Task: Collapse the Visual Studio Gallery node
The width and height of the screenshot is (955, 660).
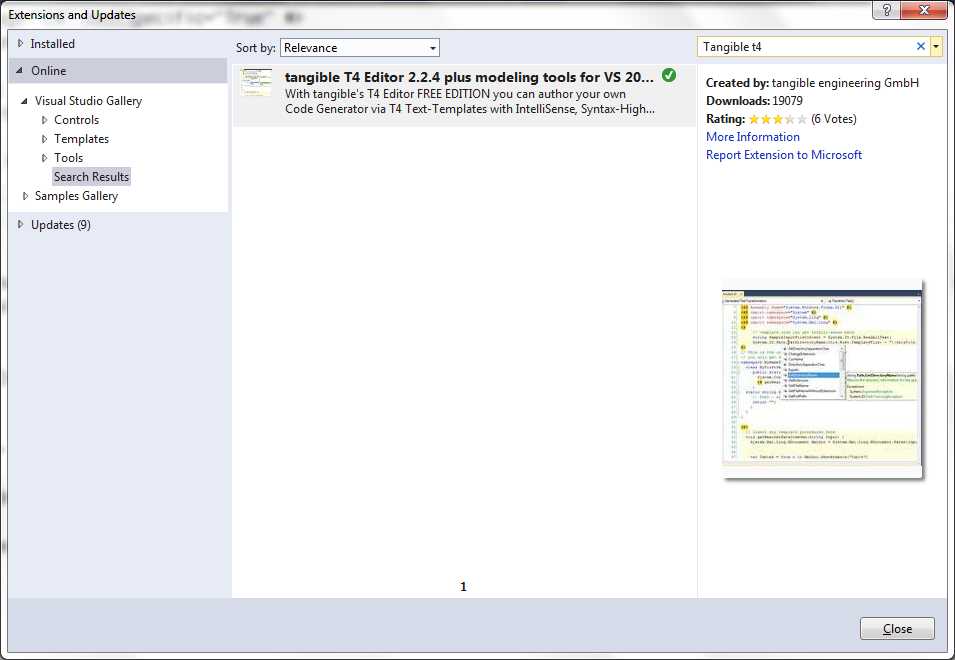Action: 24,101
